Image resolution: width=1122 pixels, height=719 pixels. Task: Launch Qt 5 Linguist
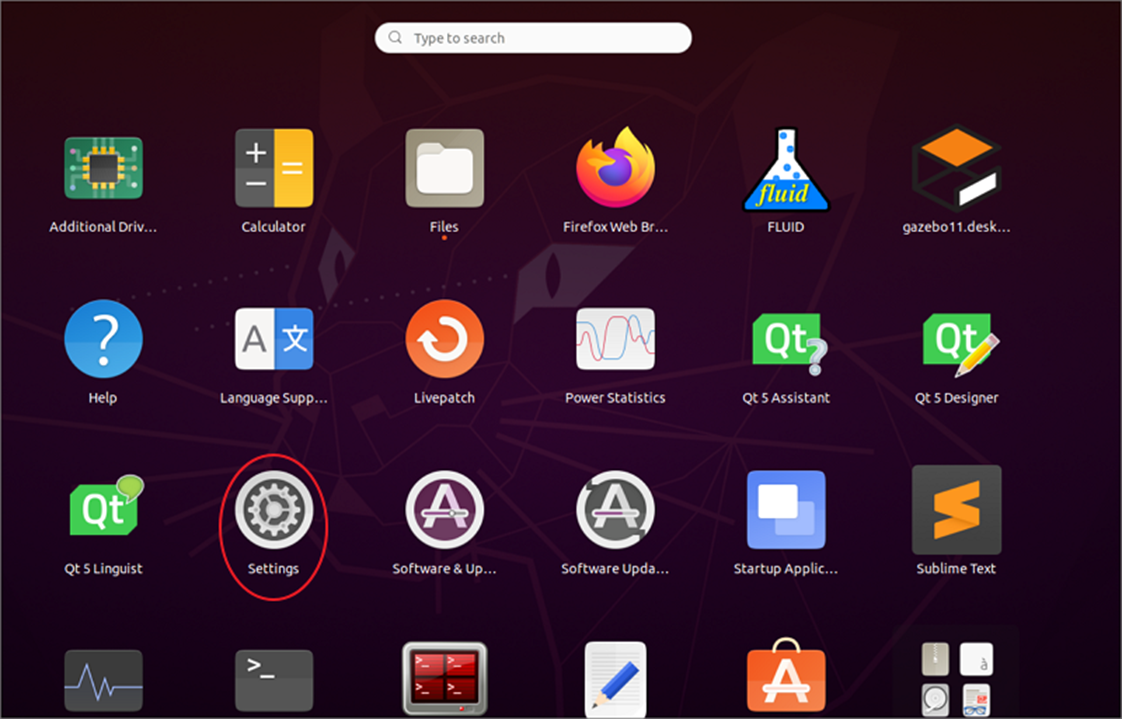tap(106, 506)
